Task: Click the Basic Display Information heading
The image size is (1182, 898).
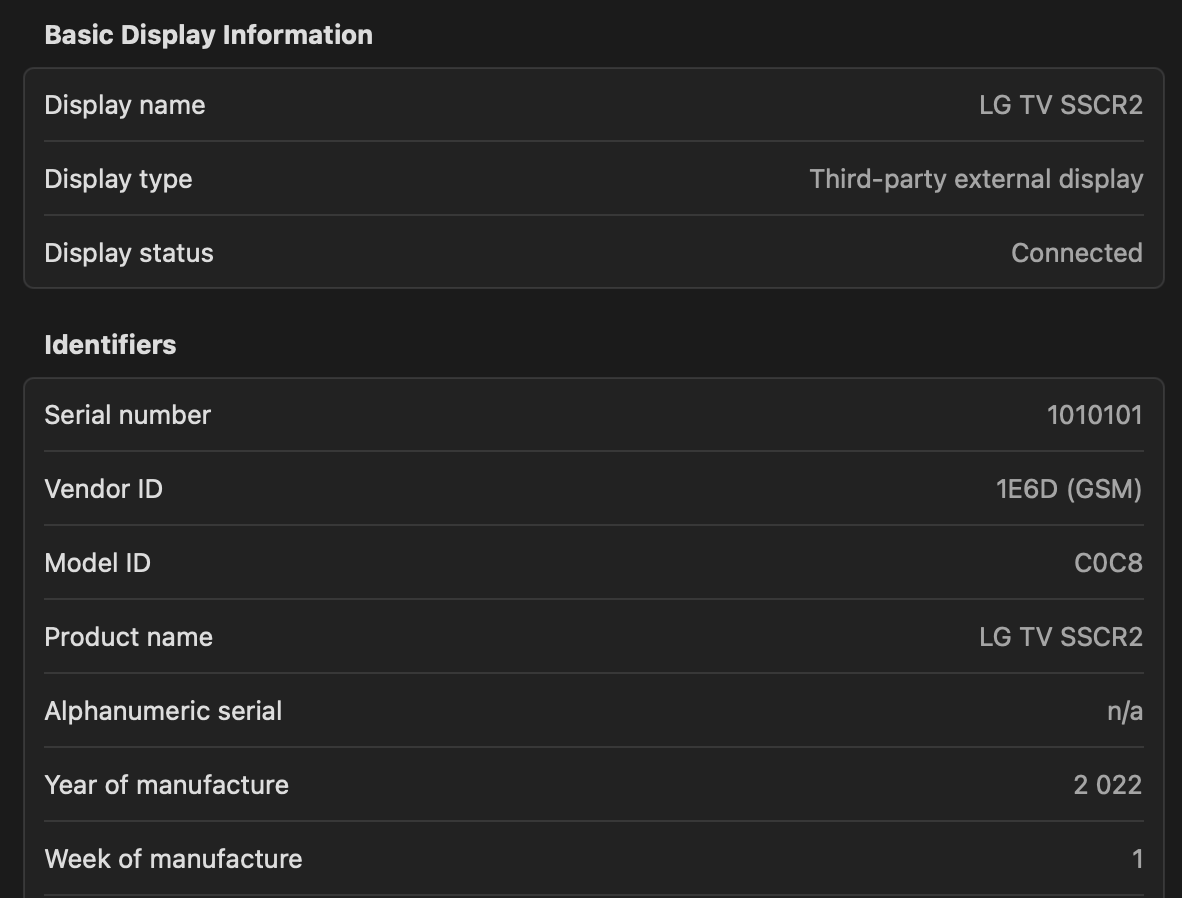Action: 208,35
